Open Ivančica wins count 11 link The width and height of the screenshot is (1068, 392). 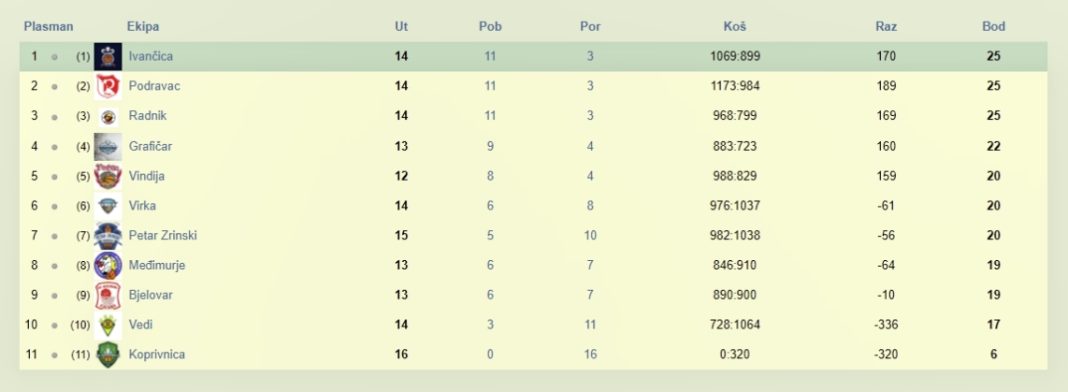[490, 56]
